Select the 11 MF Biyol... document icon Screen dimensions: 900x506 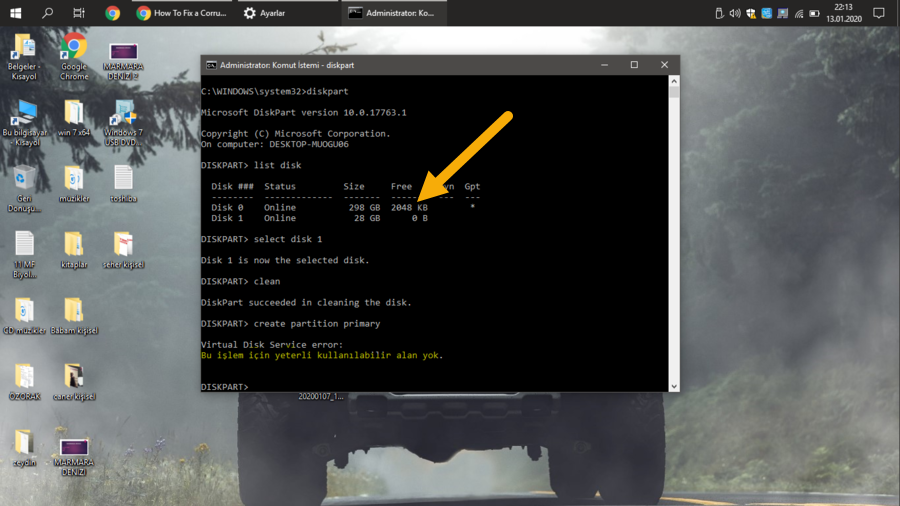[24, 255]
